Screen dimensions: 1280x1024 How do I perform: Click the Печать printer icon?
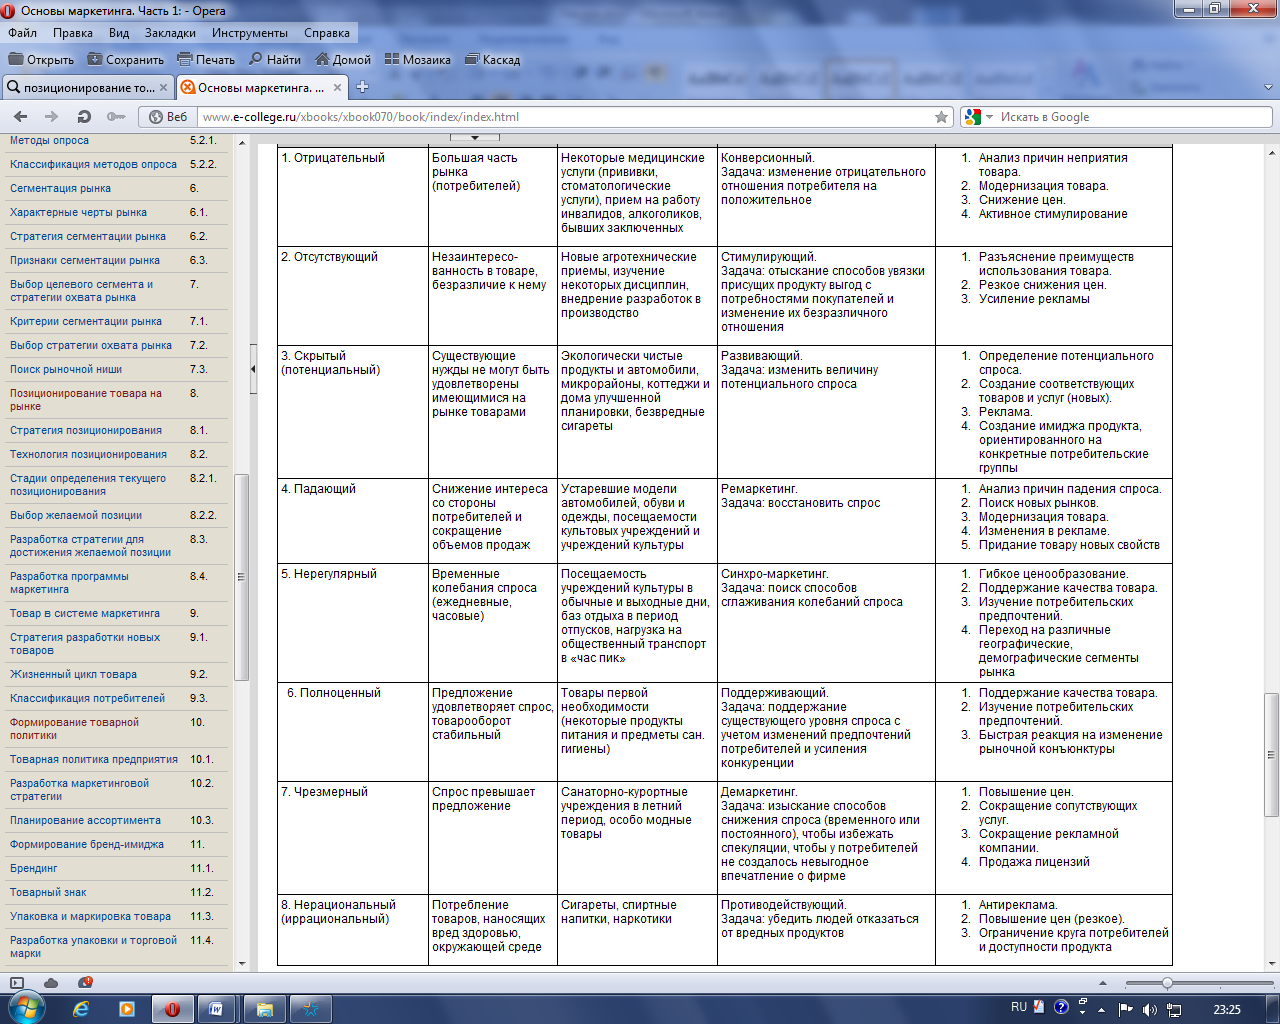click(184, 59)
